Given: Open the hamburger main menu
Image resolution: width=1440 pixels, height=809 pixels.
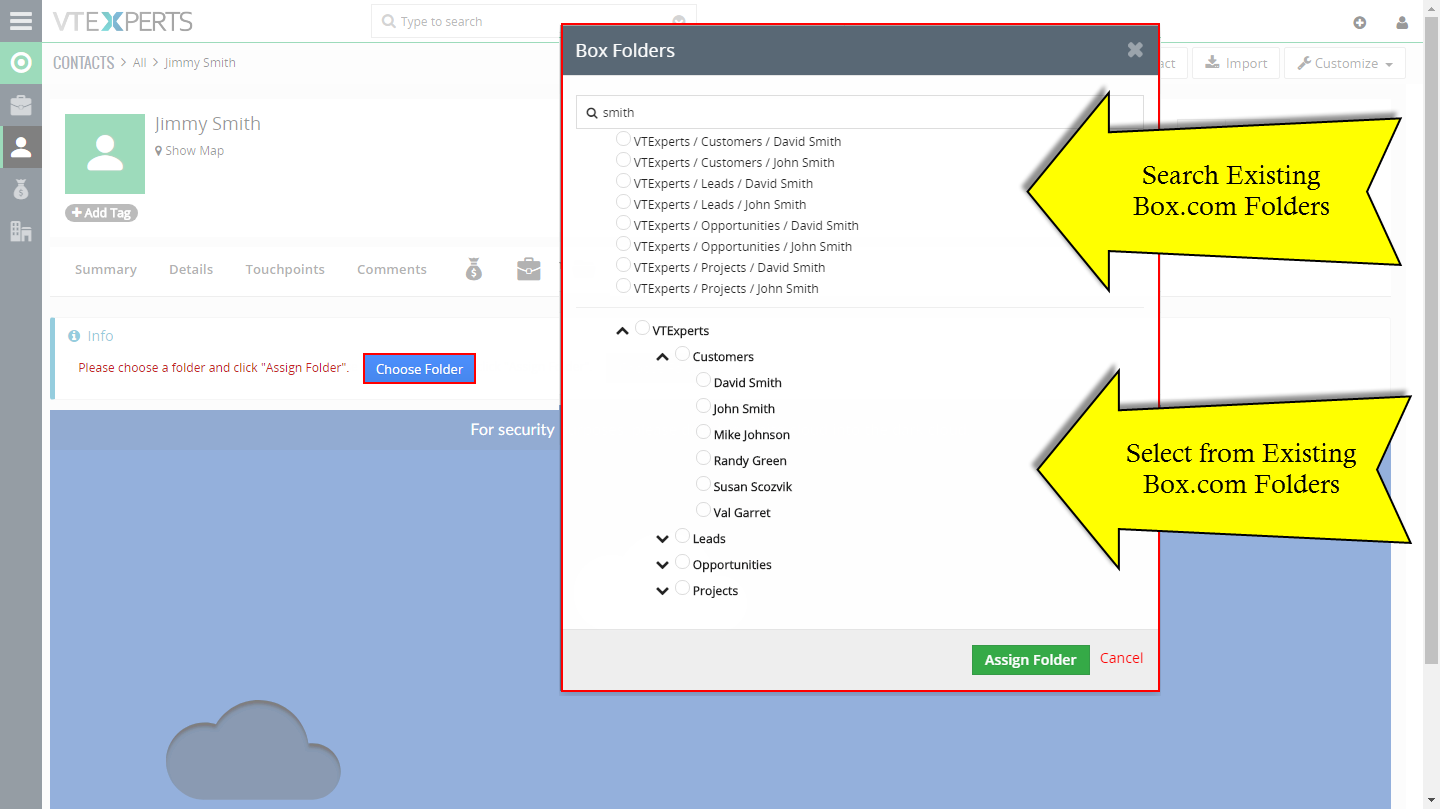Looking at the screenshot, I should pyautogui.click(x=20, y=20).
